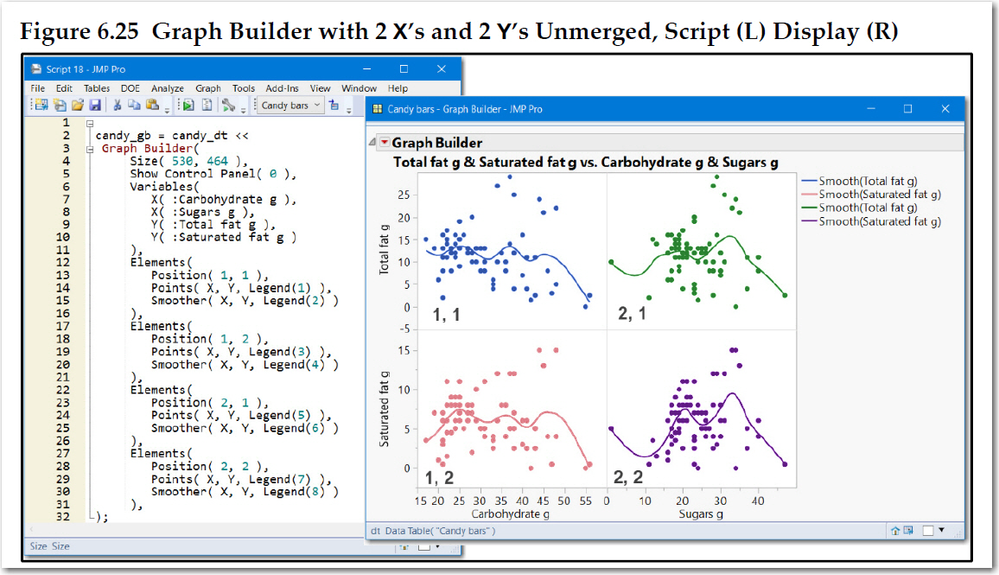Click the green Smooth(Total fat g) legend line

809,208
